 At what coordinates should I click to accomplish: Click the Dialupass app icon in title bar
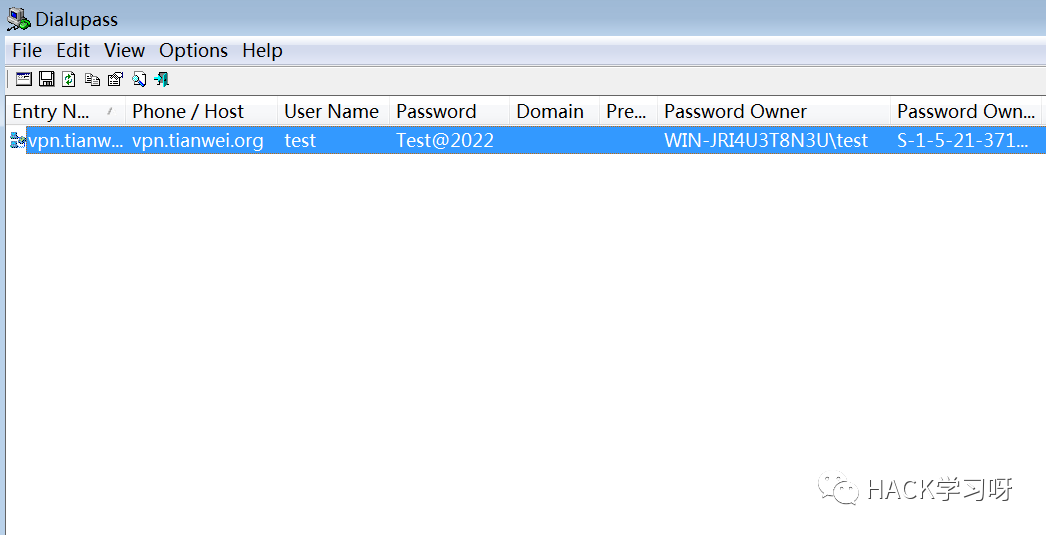(18, 19)
